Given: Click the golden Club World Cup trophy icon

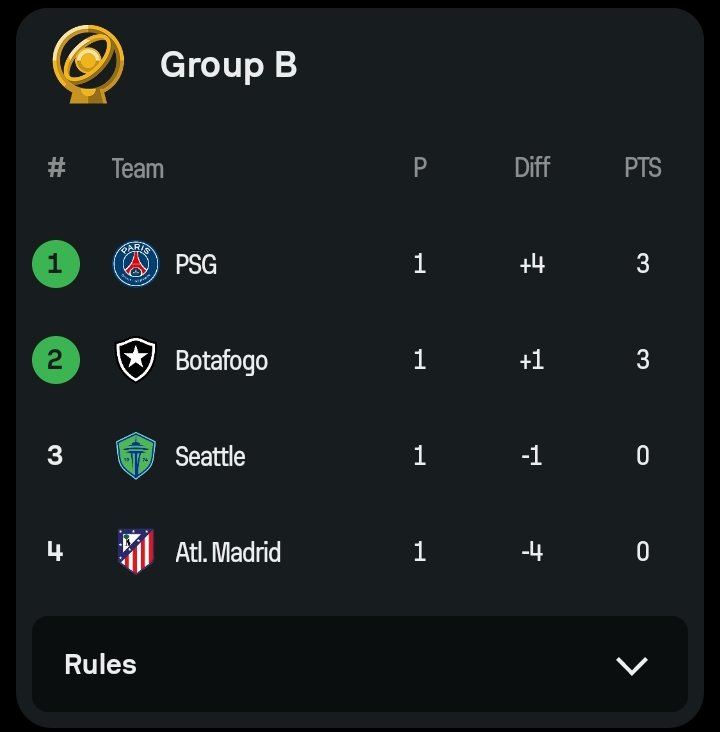Looking at the screenshot, I should (x=88, y=64).
